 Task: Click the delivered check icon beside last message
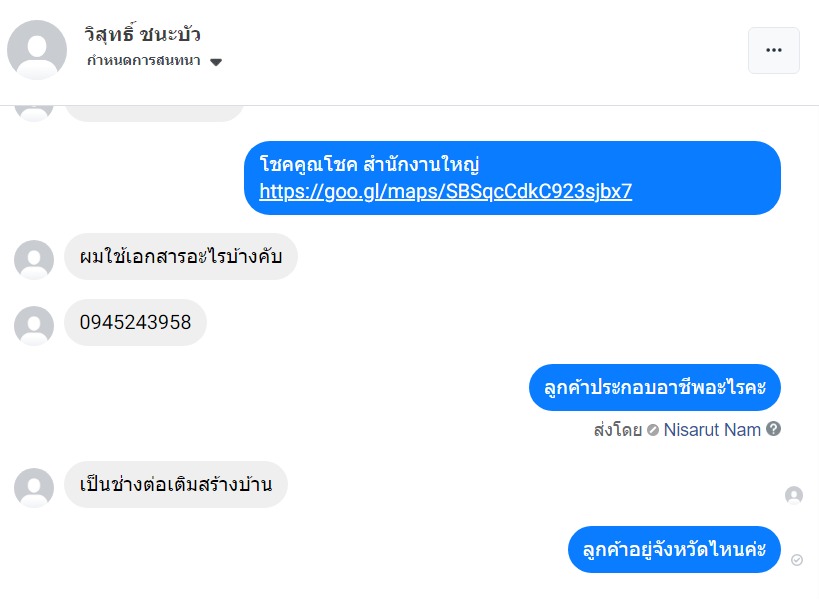(x=797, y=560)
